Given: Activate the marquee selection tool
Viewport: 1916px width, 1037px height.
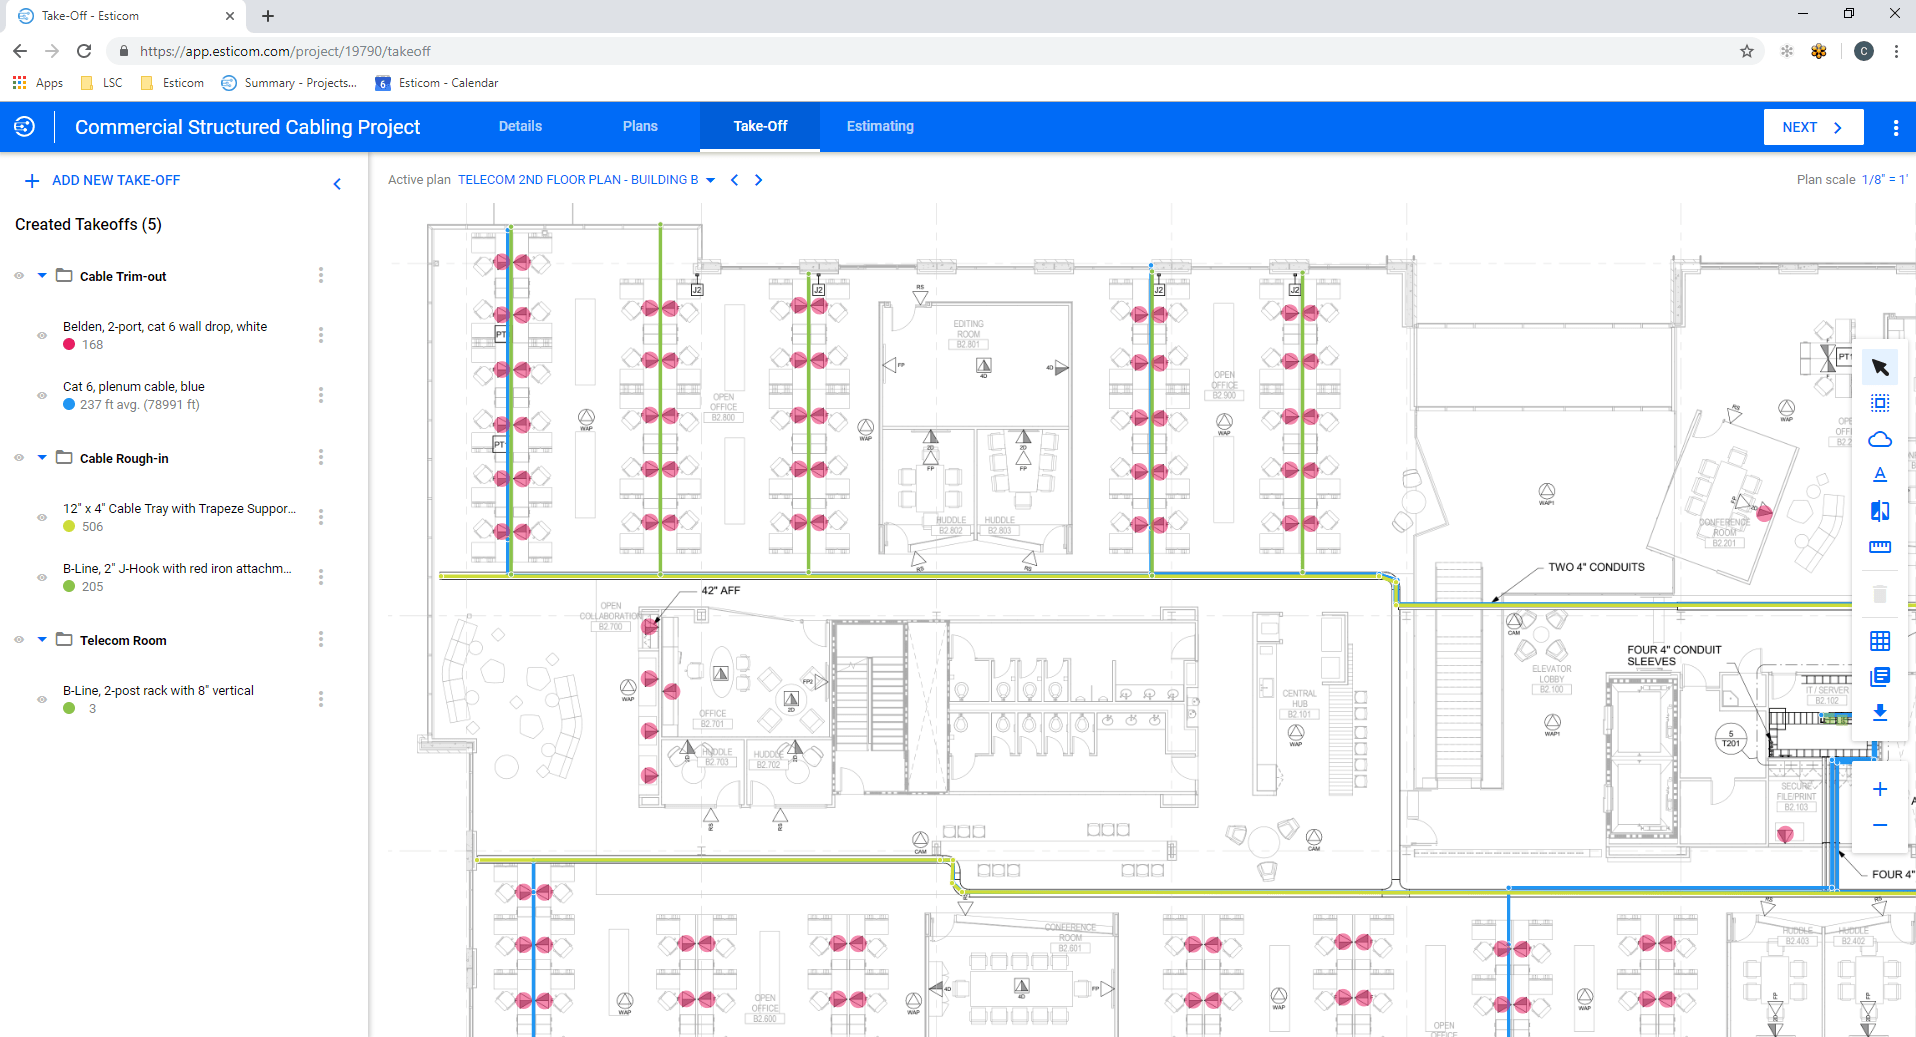Looking at the screenshot, I should (1880, 403).
